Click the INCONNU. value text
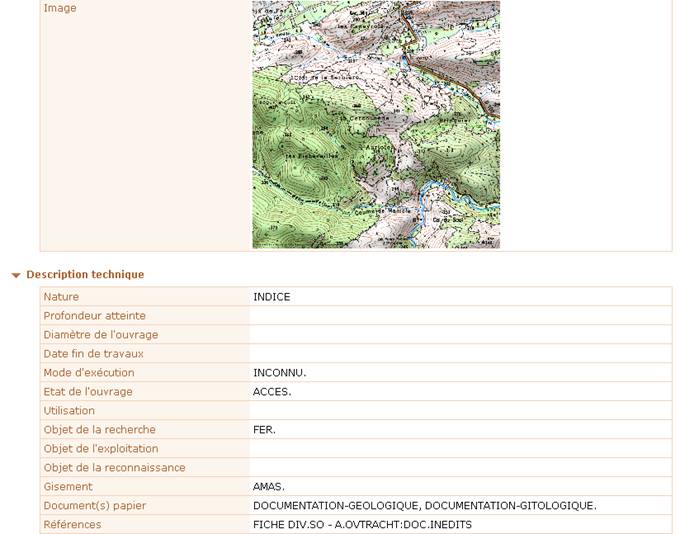This screenshot has height=534, width=680. (280, 373)
